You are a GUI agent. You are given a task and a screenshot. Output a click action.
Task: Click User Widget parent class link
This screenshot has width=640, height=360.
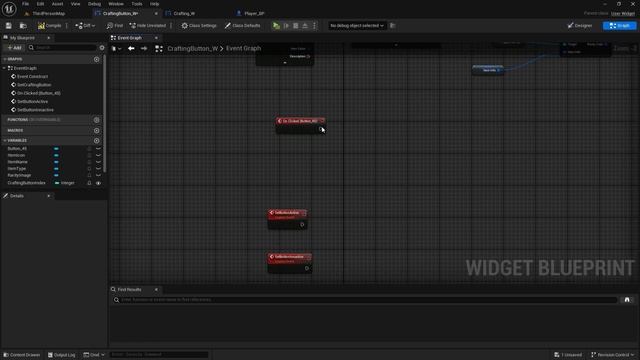tap(623, 13)
